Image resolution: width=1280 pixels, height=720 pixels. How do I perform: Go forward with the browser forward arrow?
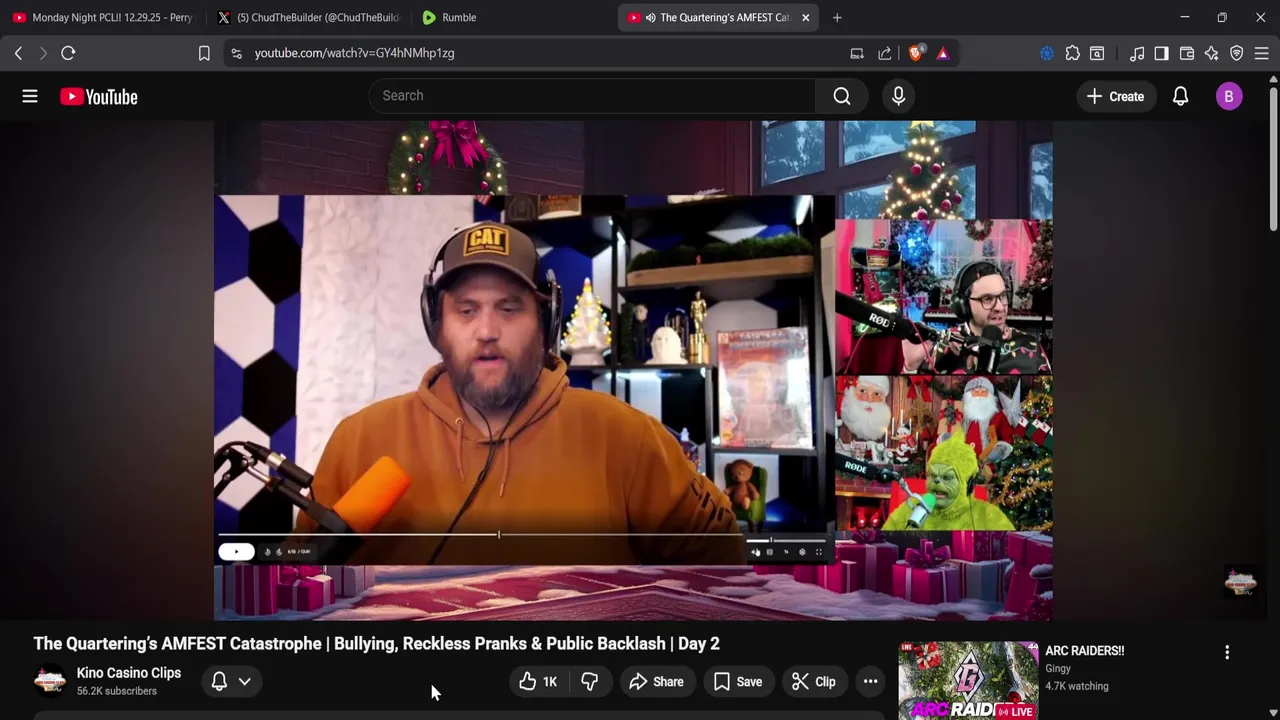43,53
